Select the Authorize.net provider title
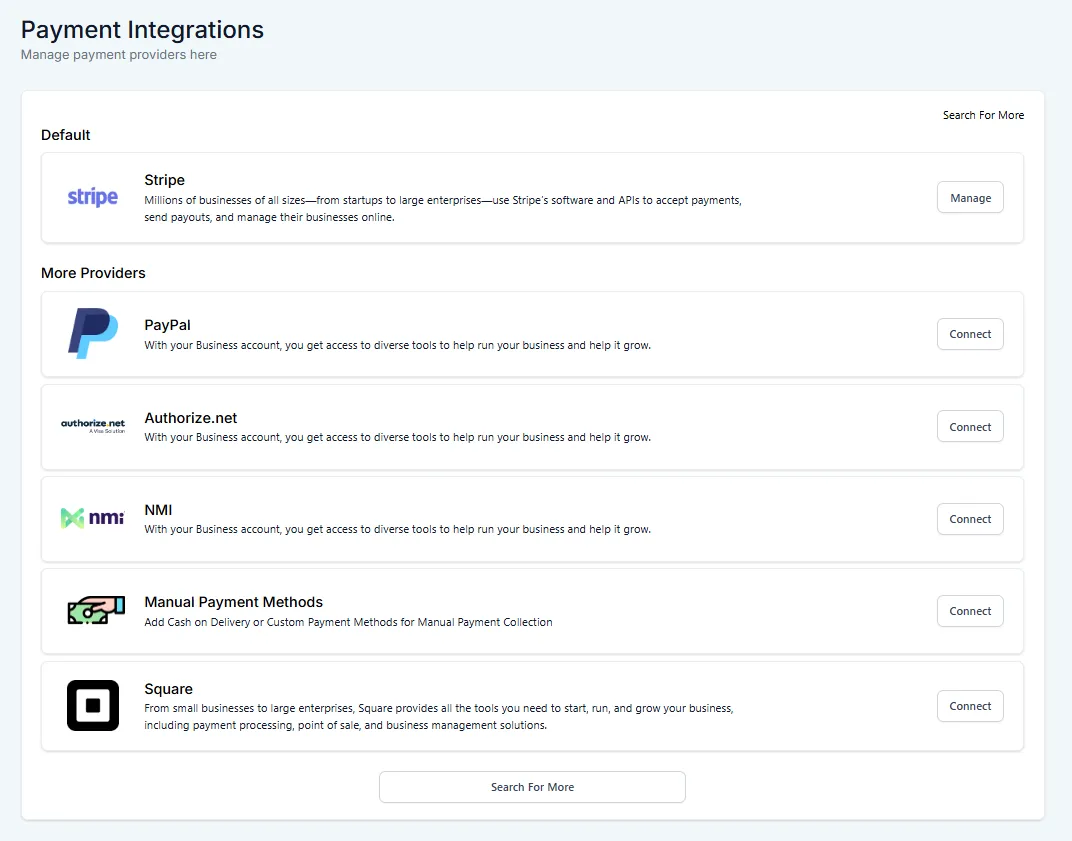 191,418
